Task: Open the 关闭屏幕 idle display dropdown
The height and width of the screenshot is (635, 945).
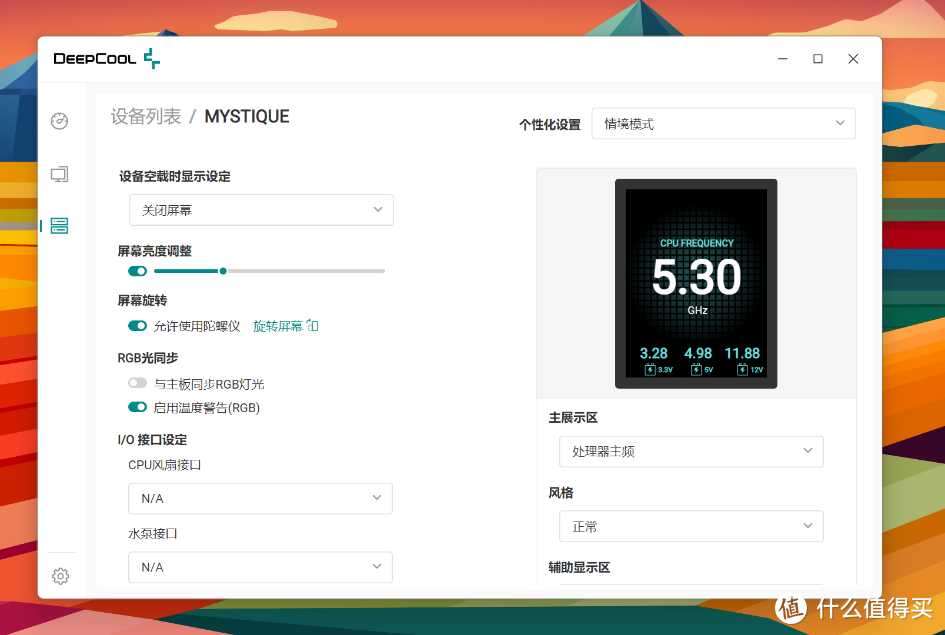Action: (262, 210)
